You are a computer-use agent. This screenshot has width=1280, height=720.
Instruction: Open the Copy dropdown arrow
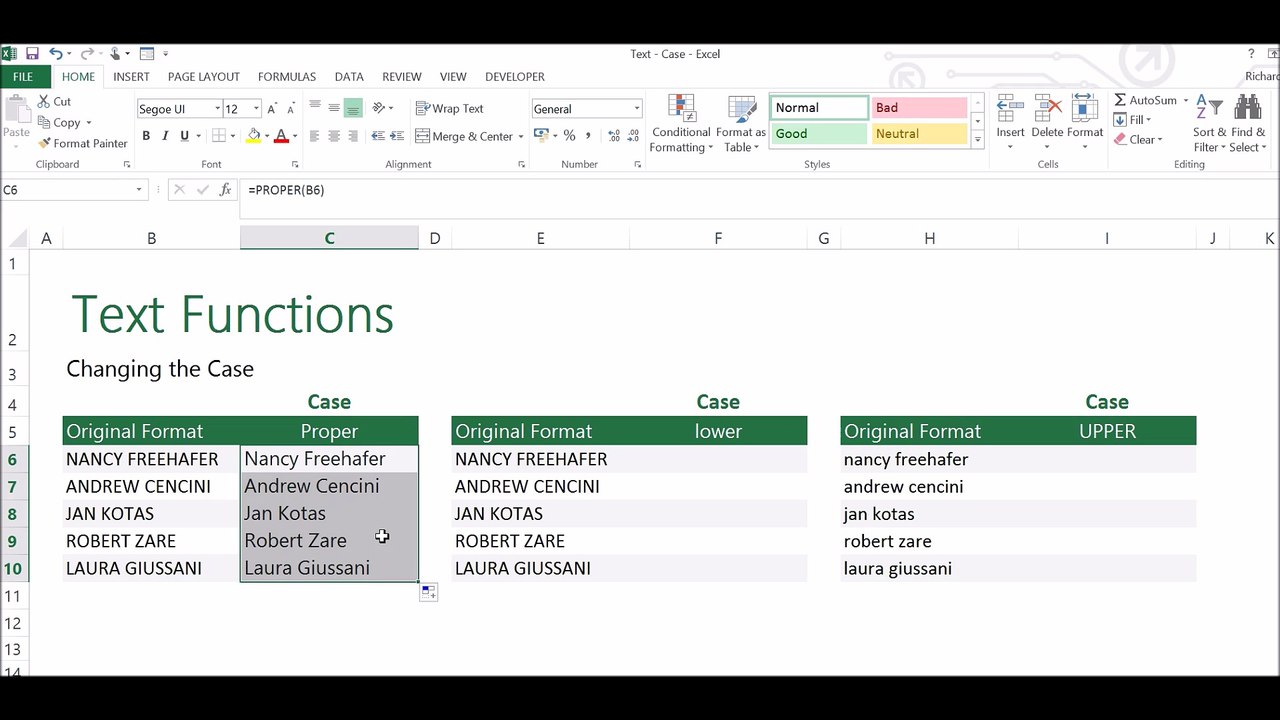click(x=88, y=123)
